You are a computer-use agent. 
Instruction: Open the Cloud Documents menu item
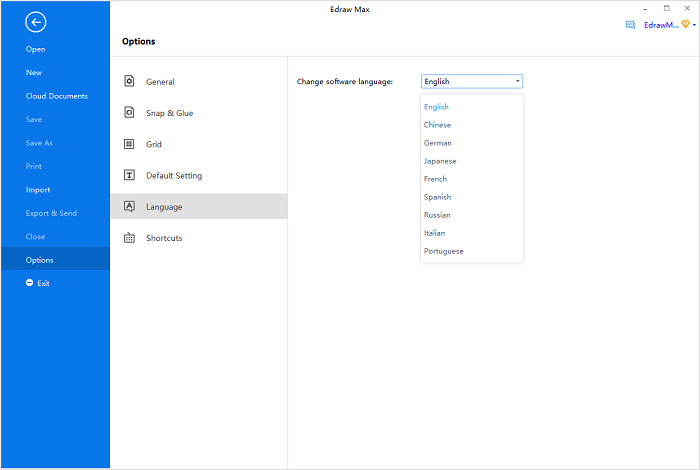(x=56, y=96)
